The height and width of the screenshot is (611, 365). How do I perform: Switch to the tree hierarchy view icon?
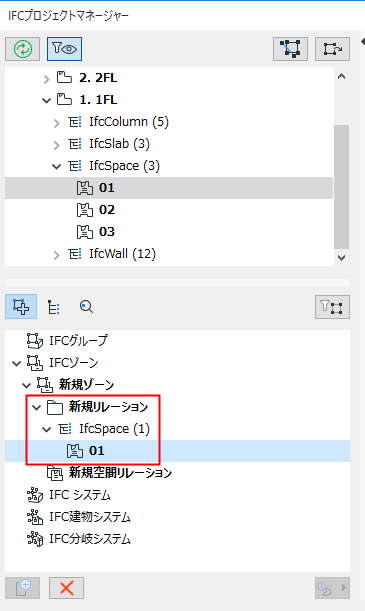[x=53, y=307]
